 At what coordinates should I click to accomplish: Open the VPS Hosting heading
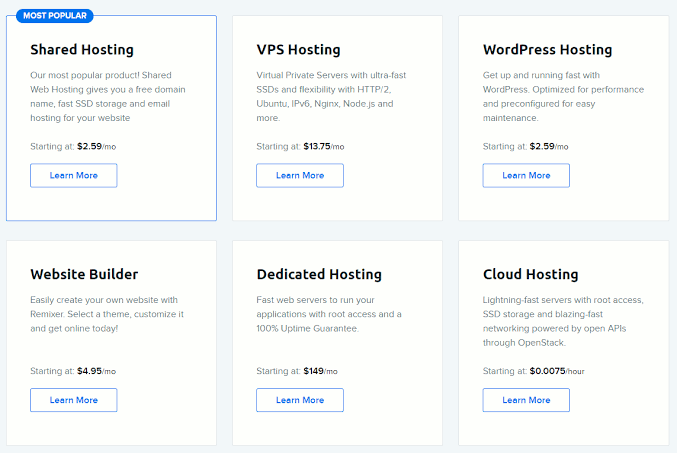click(x=298, y=50)
